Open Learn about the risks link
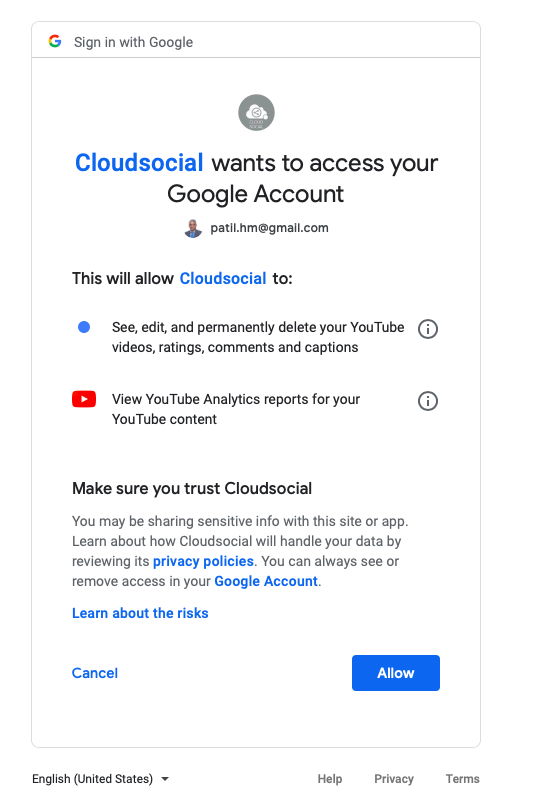 (x=140, y=613)
